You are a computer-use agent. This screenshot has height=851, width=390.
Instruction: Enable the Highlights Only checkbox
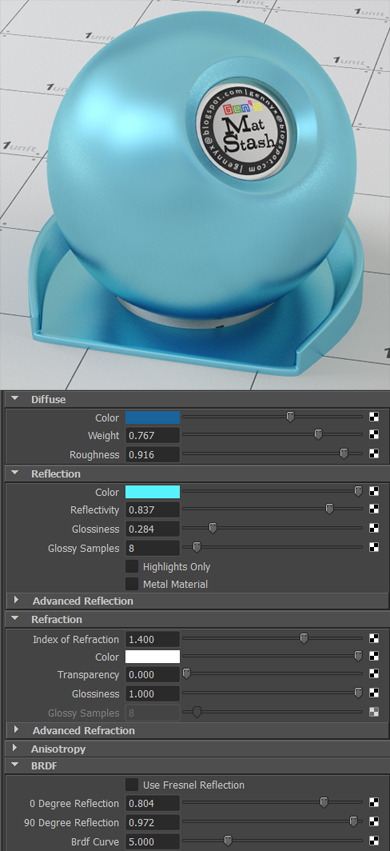[x=132, y=567]
